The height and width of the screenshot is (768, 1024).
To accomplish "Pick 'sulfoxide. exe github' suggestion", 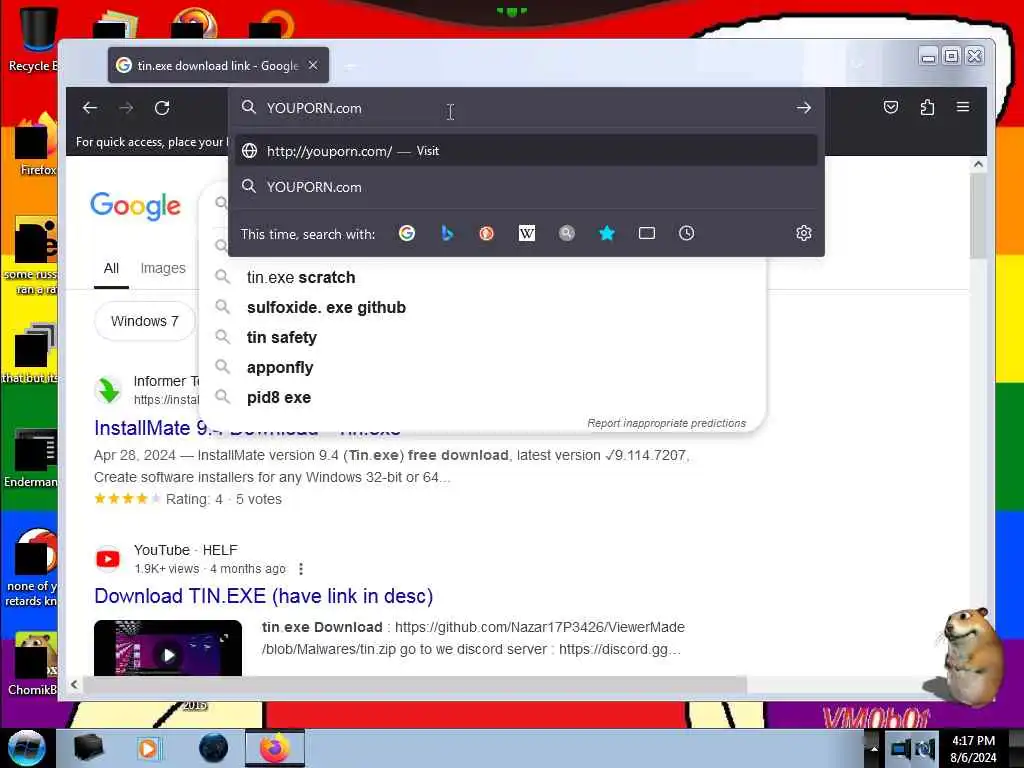I will pyautogui.click(x=483, y=308).
